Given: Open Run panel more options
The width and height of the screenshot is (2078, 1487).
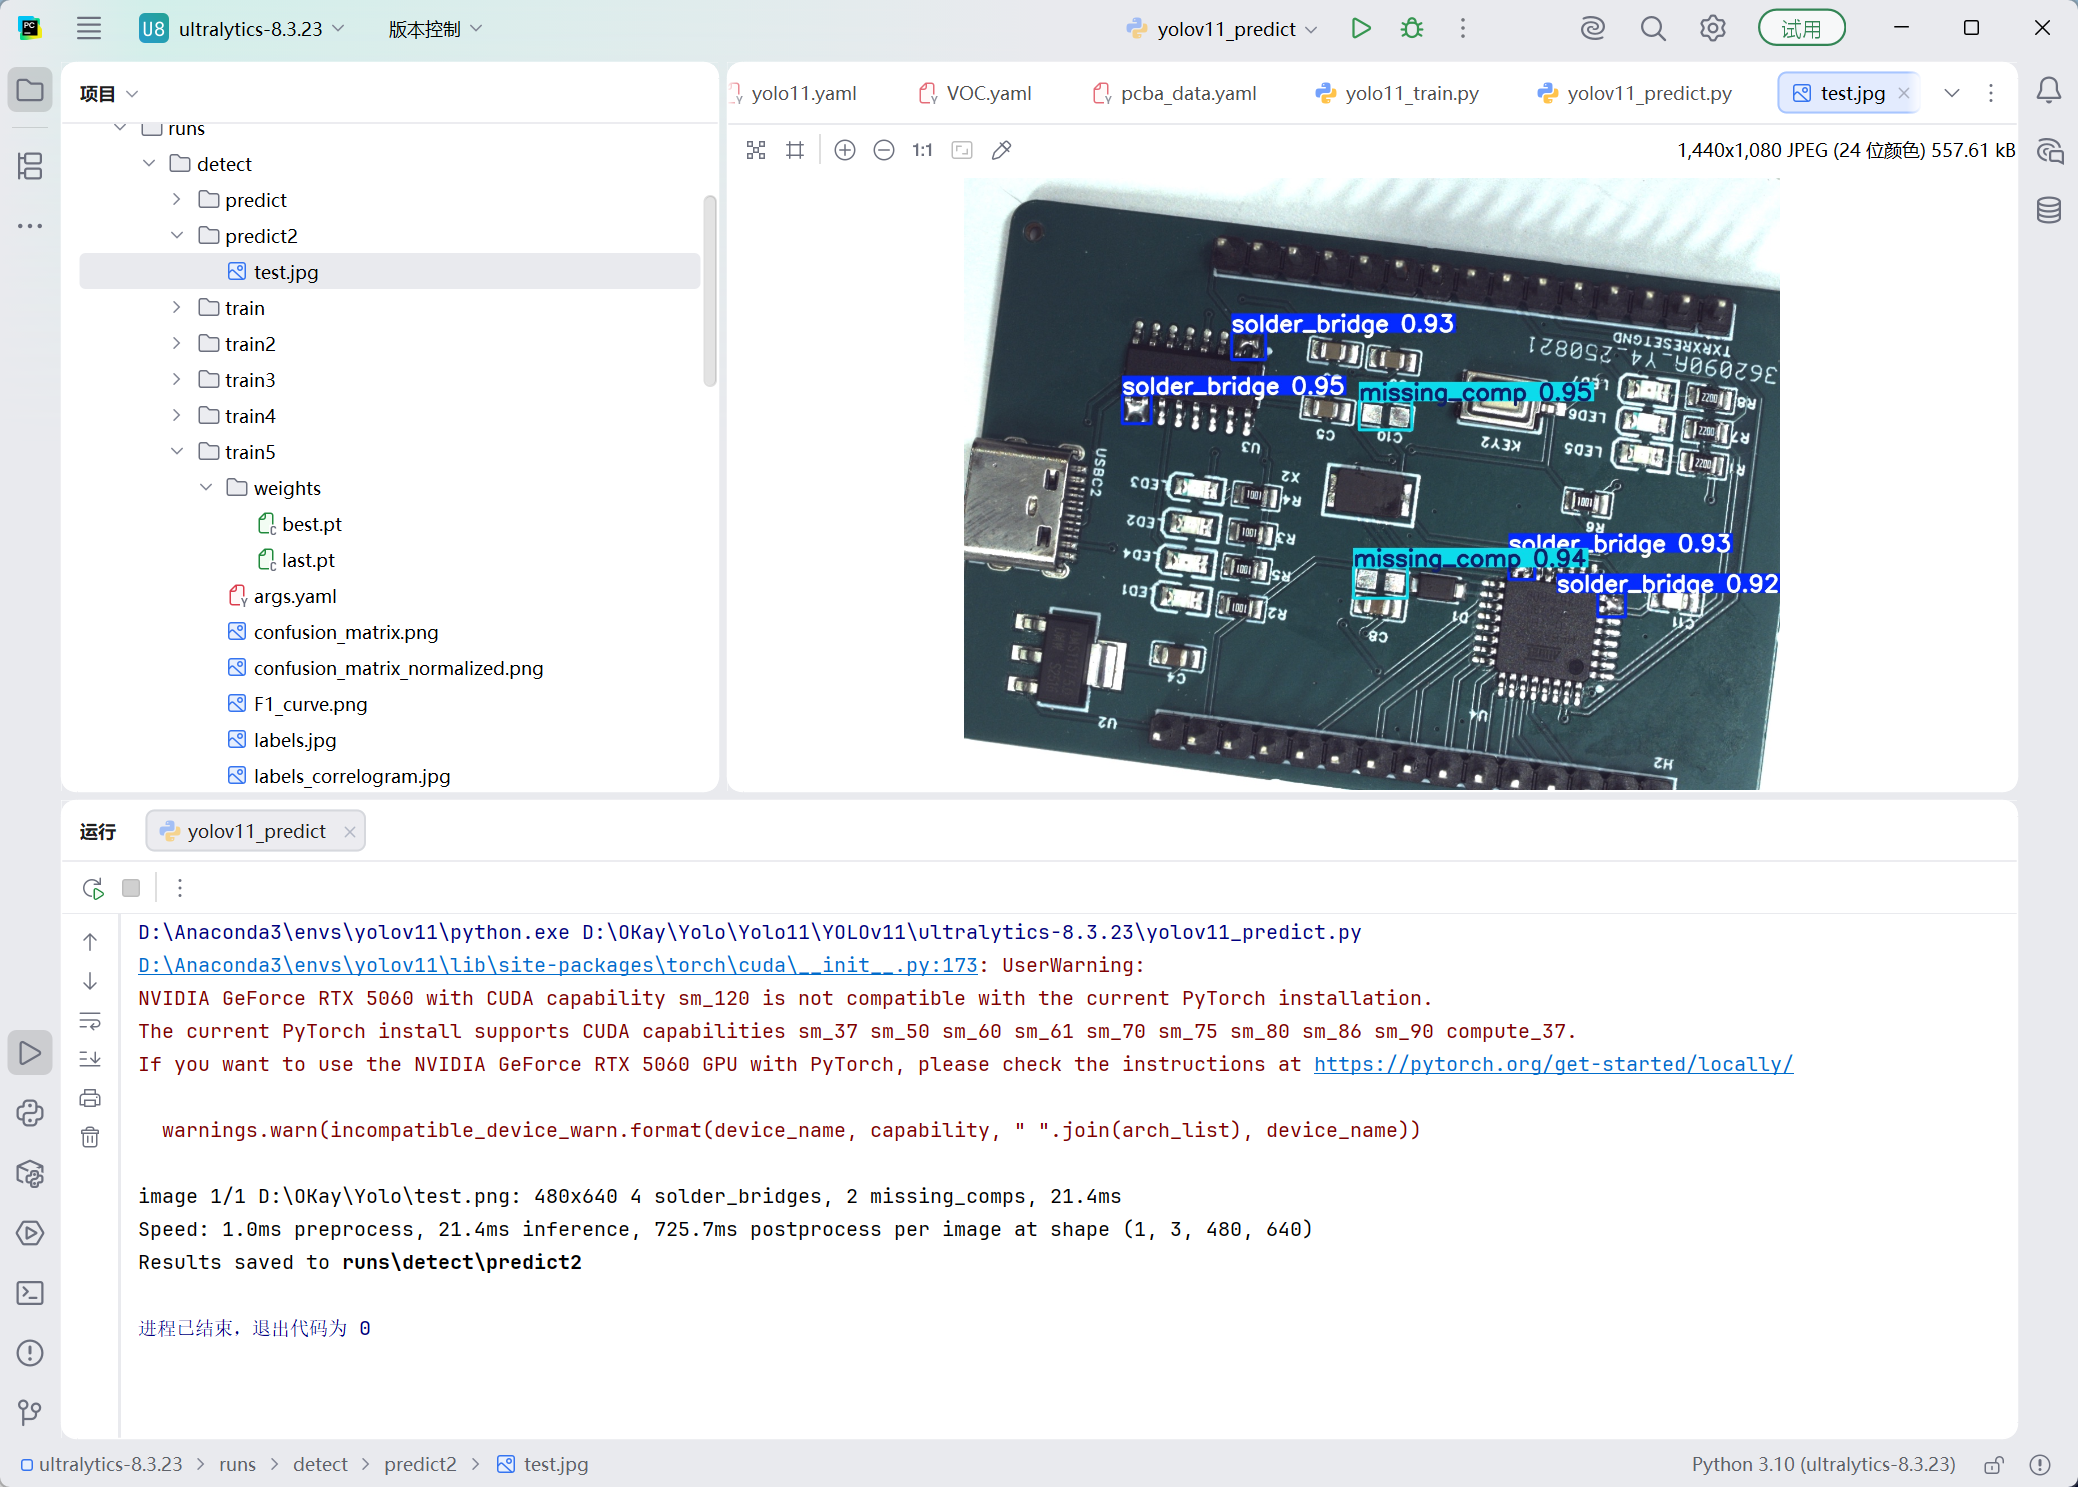Looking at the screenshot, I should [180, 888].
